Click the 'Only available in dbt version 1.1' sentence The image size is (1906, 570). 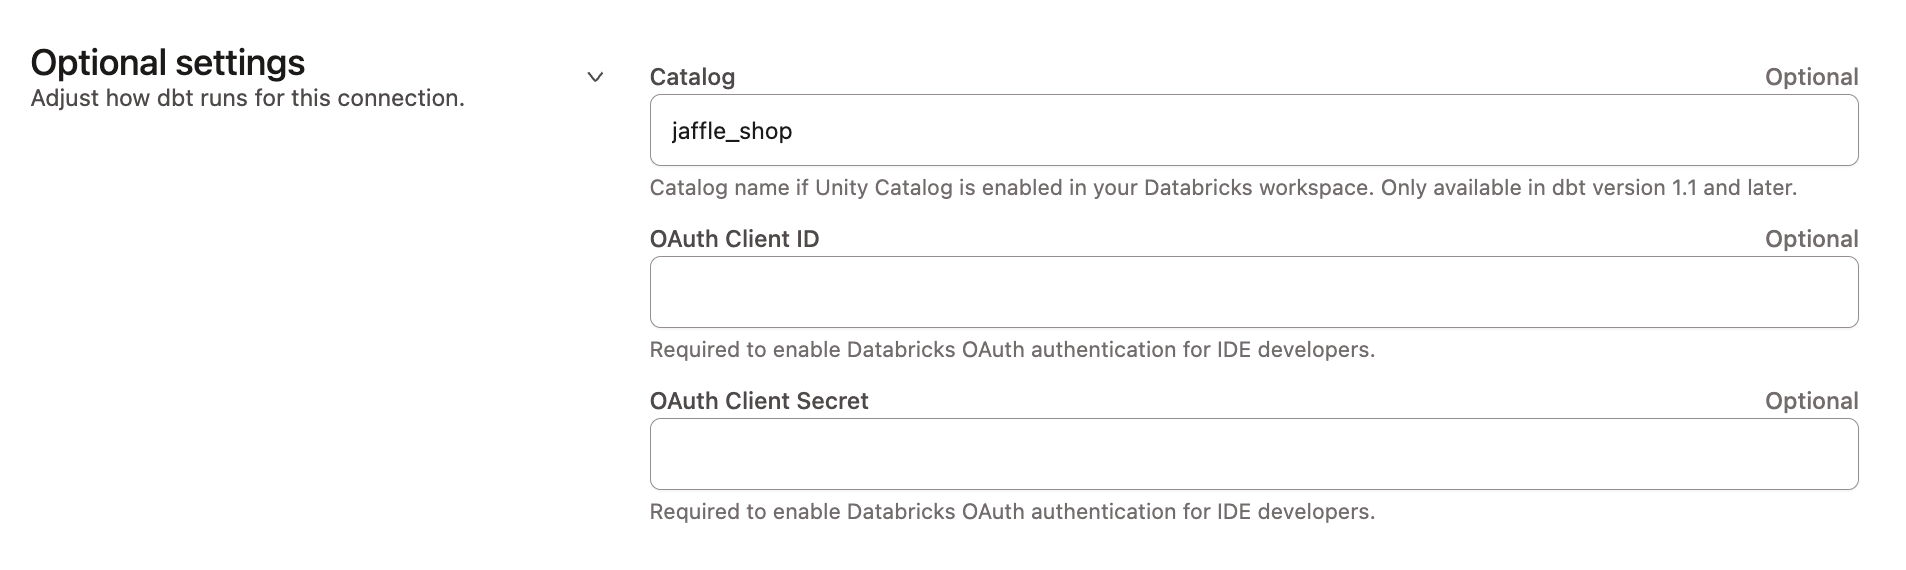pos(1588,188)
